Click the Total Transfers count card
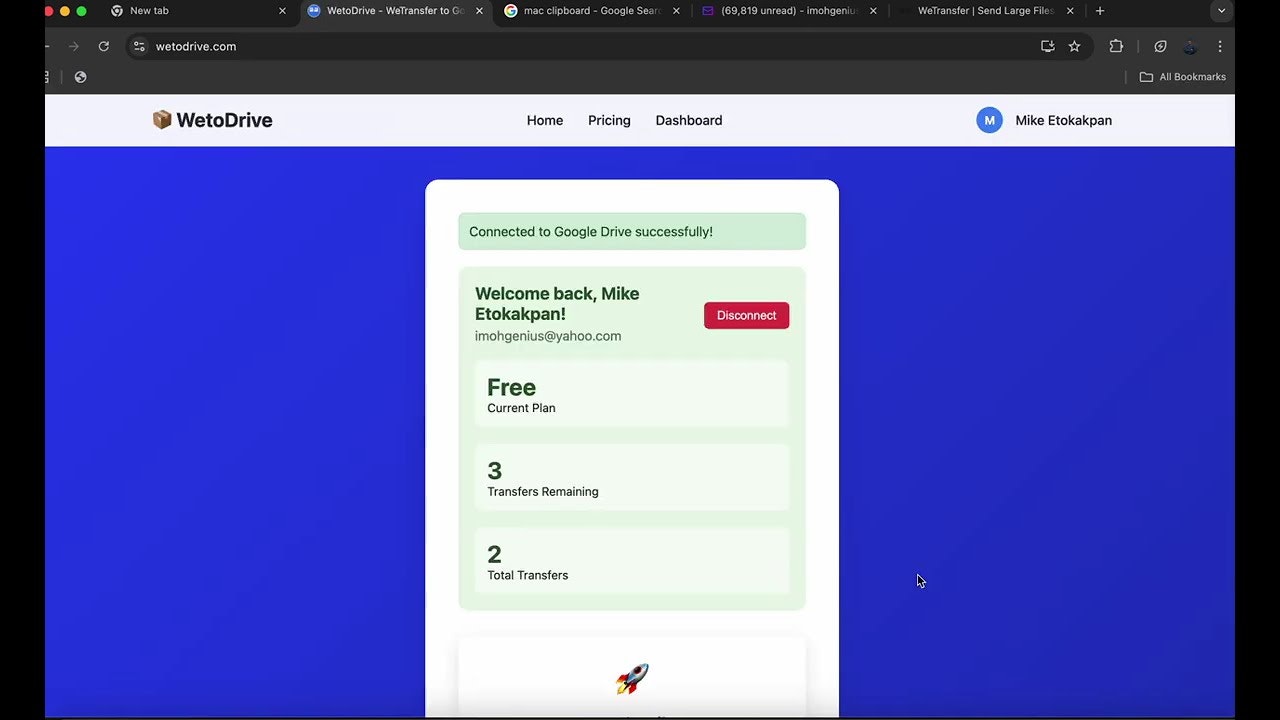Screen dimensions: 1280x720 (632, 561)
